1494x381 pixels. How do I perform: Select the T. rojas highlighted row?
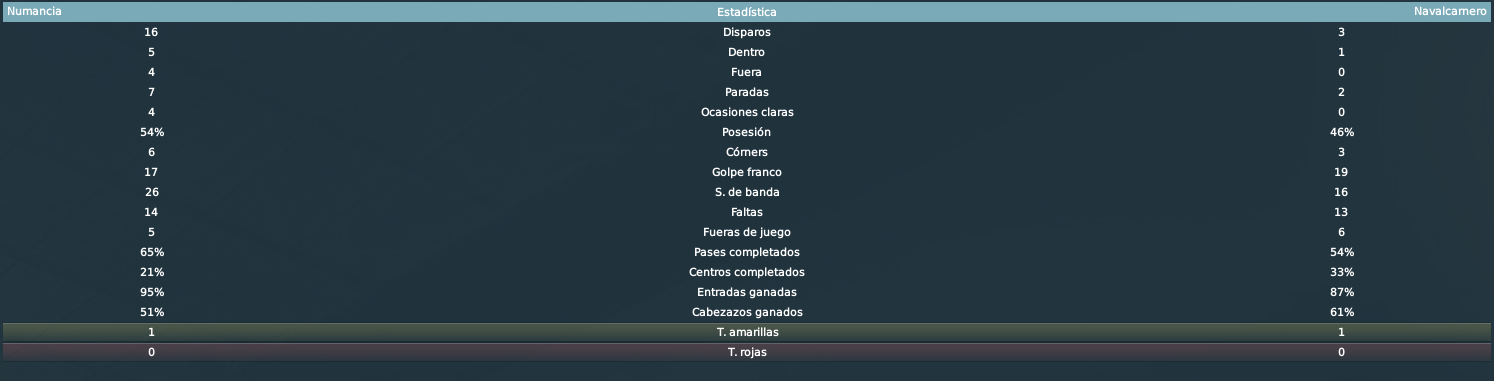point(747,352)
